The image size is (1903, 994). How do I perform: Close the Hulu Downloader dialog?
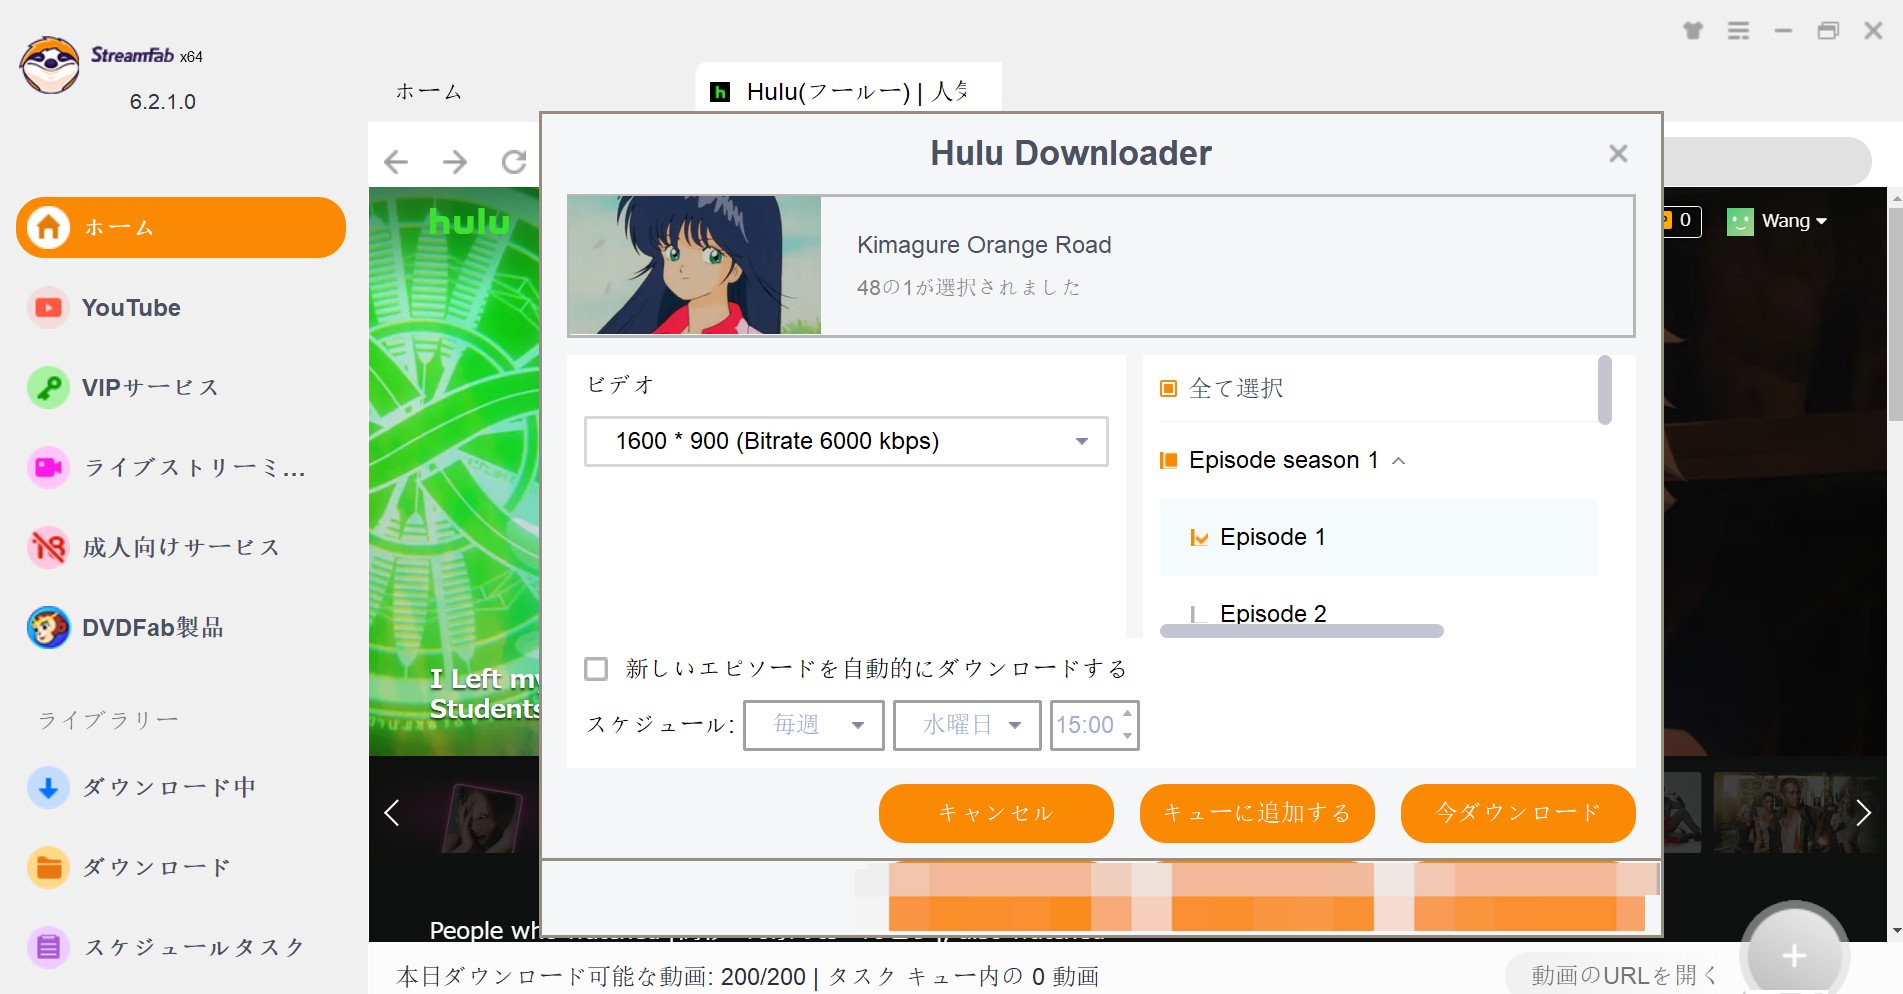tap(1618, 153)
